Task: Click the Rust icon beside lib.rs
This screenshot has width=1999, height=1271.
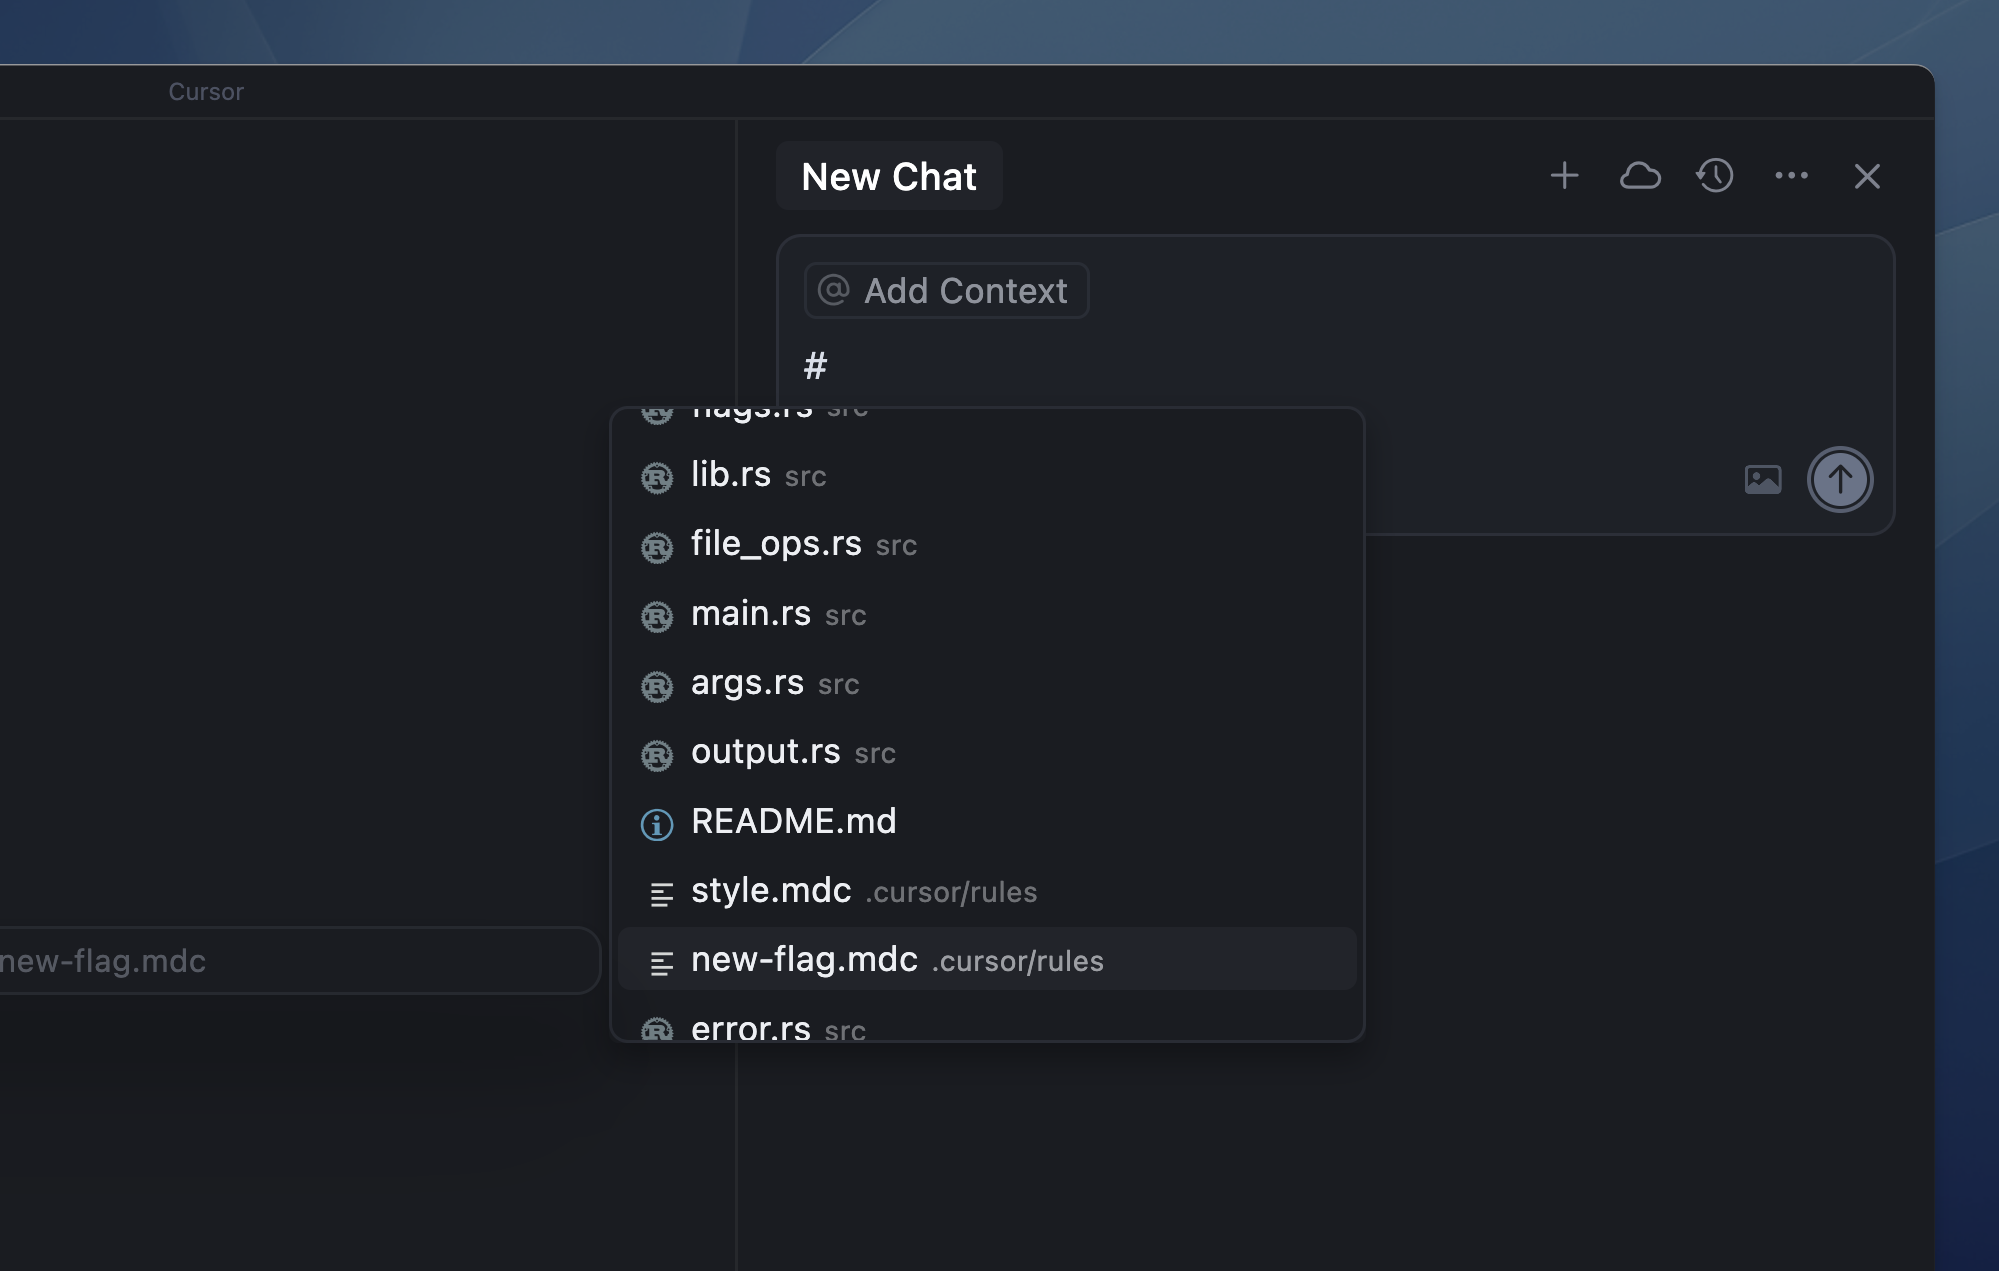Action: coord(657,478)
